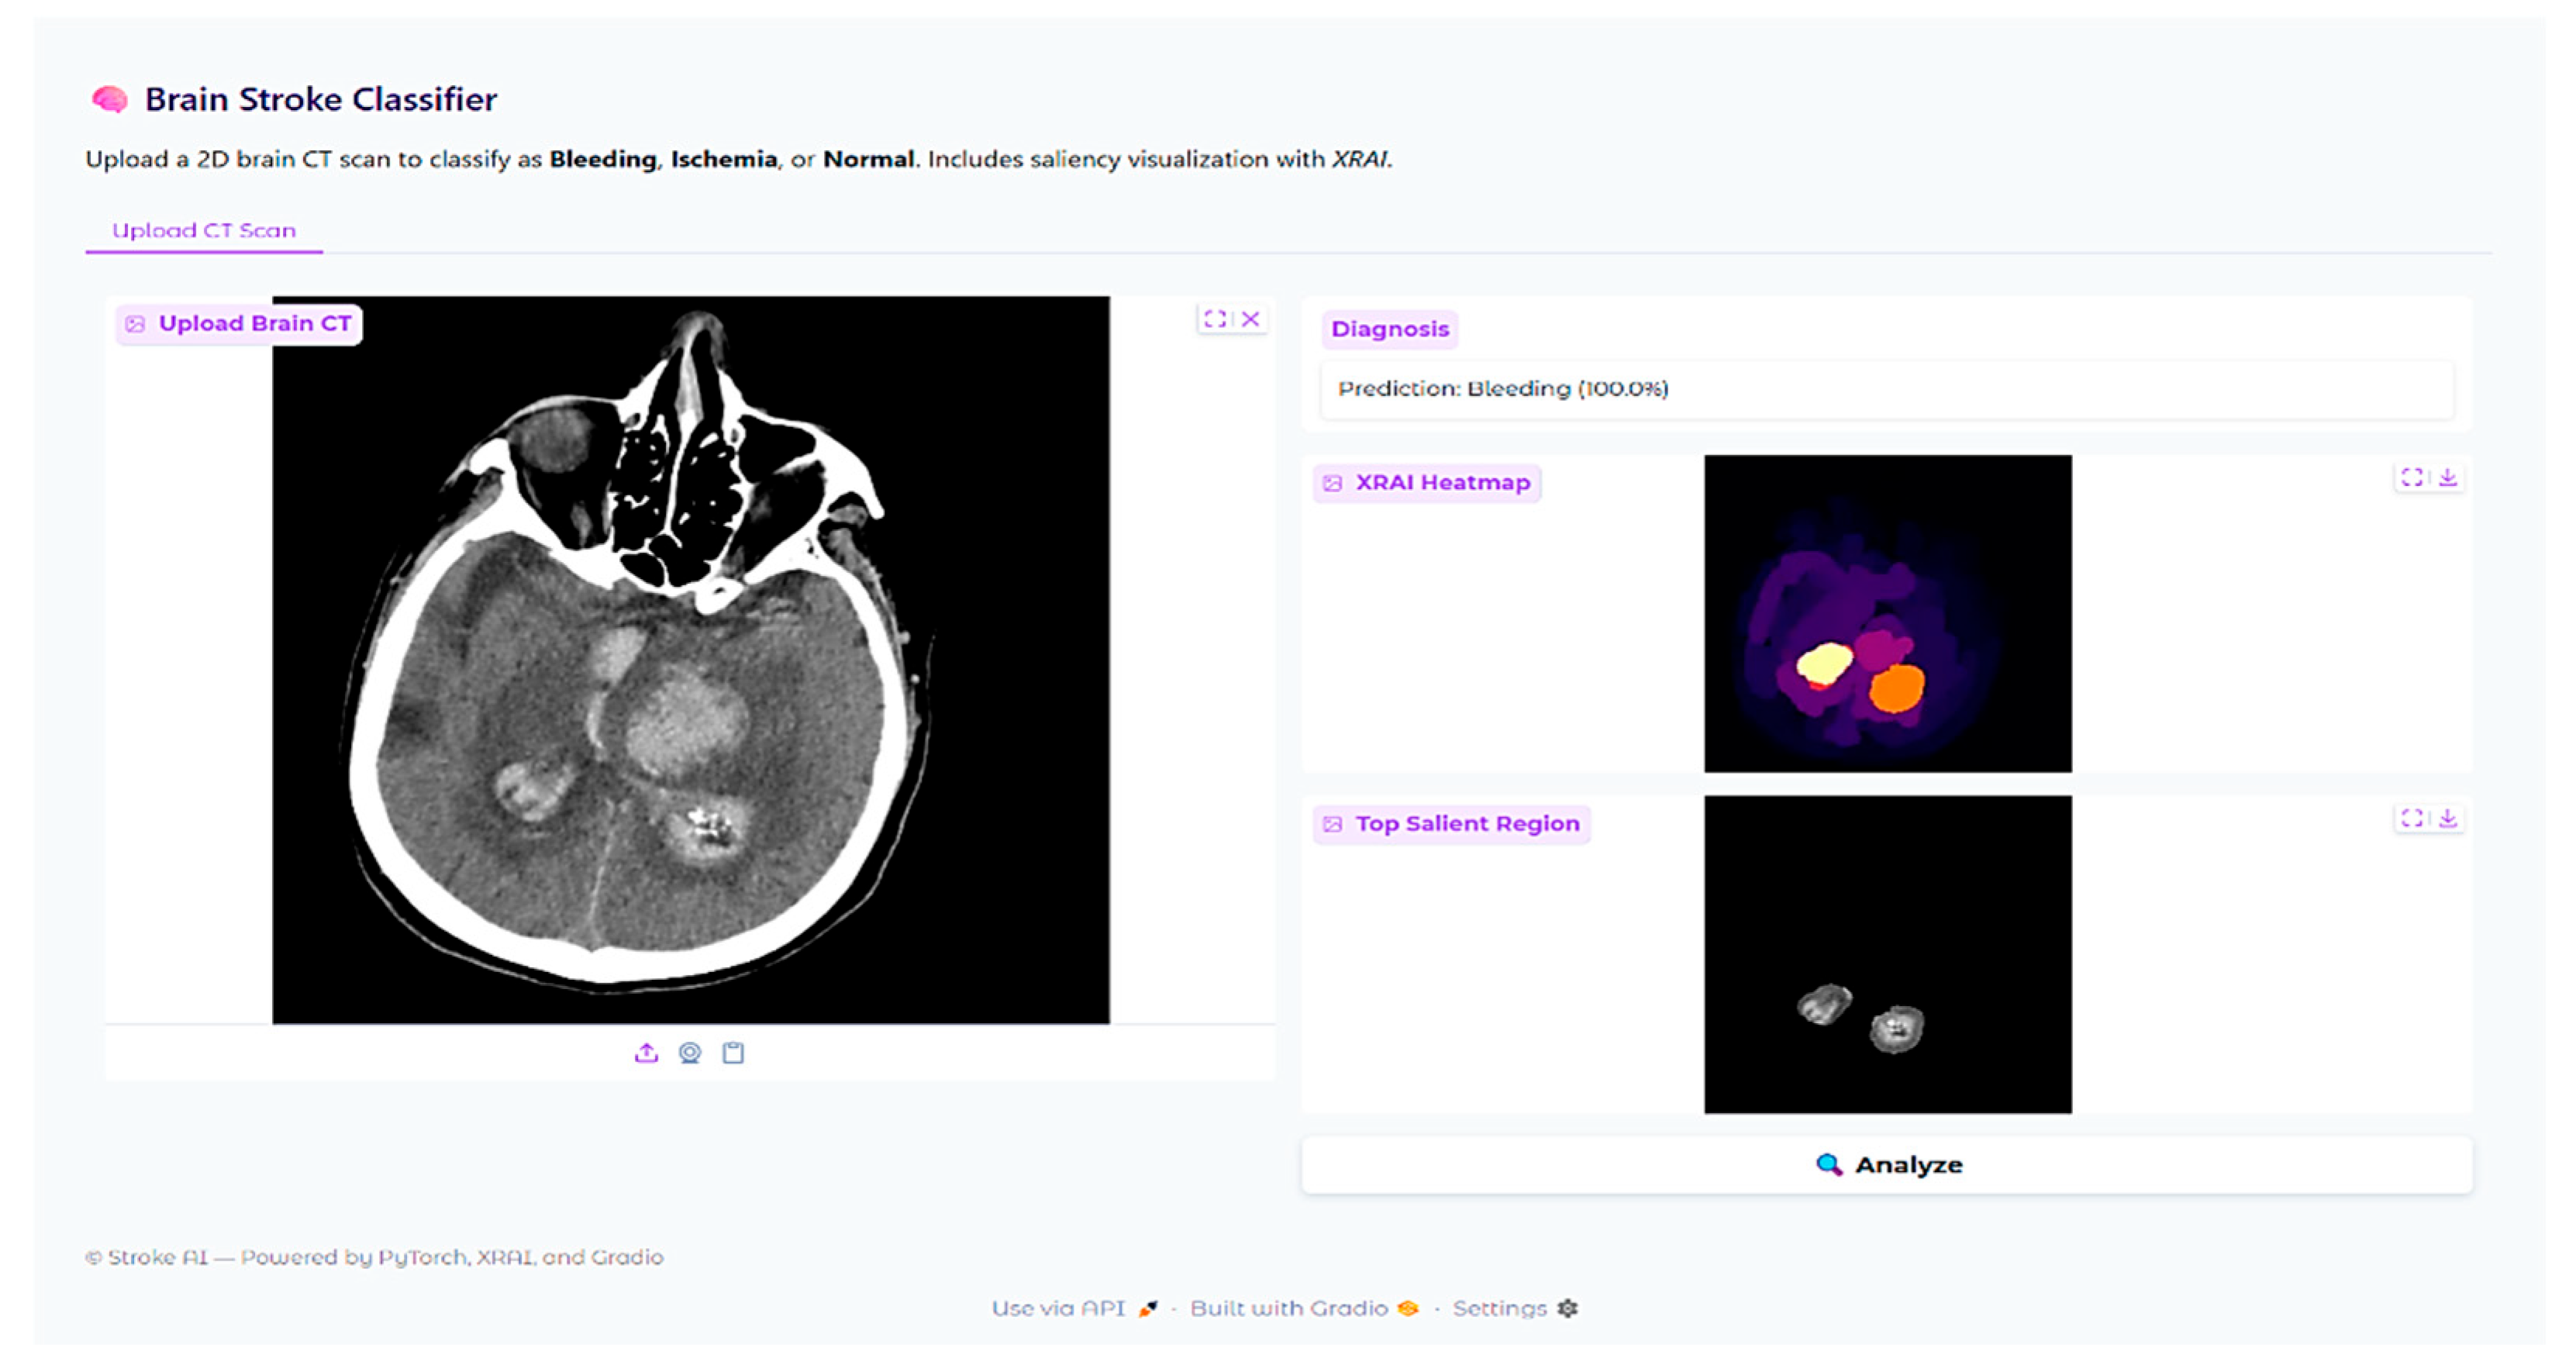Download the XRAI Heatmap image
The image size is (2576, 1372).
click(2447, 478)
